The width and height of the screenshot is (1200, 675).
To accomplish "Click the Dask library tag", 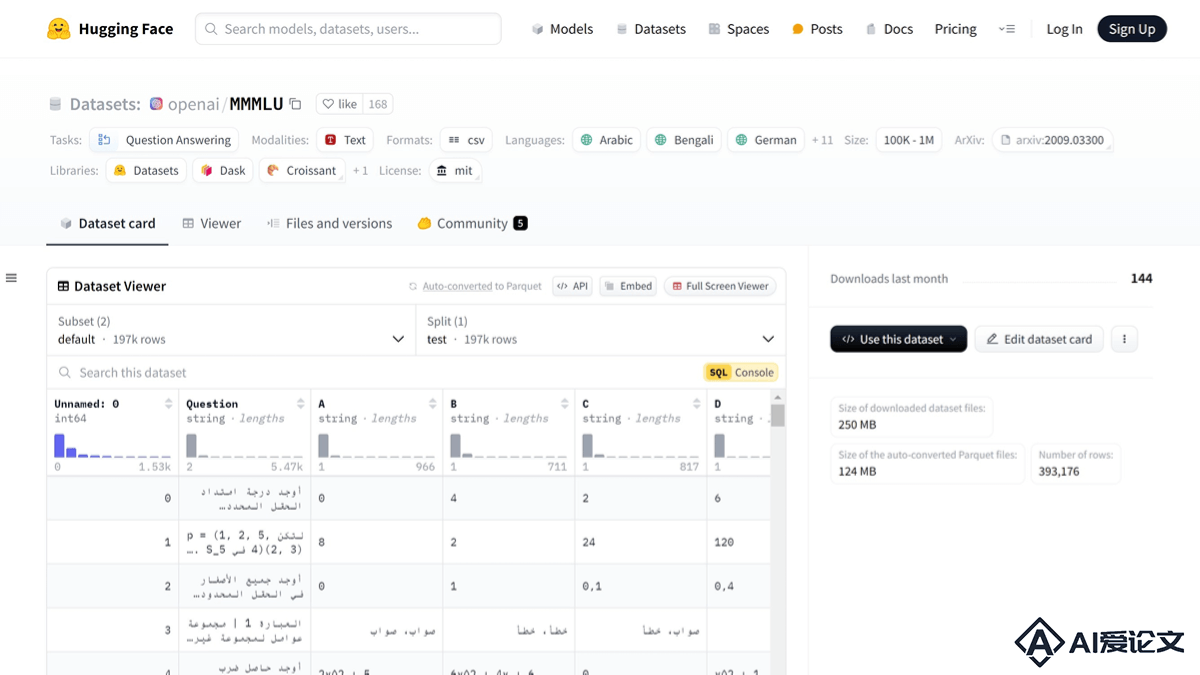I will 223,171.
